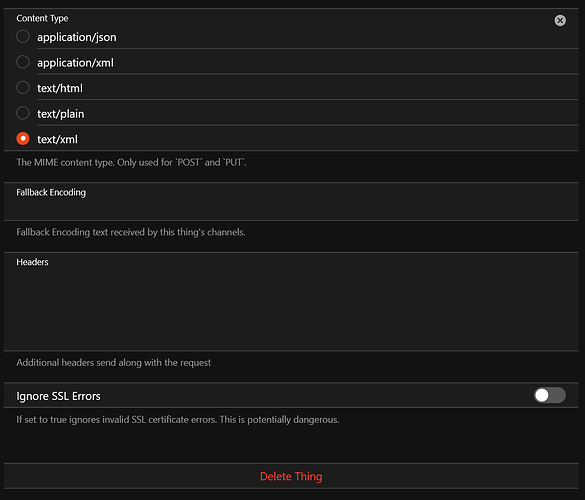The height and width of the screenshot is (500, 585).
Task: Click the application/xml label text
Action: pos(75,63)
